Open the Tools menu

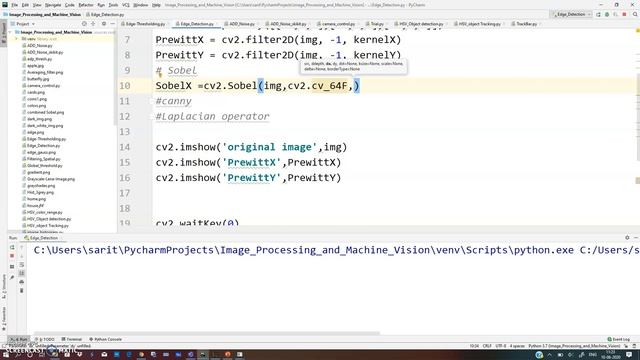[113, 5]
